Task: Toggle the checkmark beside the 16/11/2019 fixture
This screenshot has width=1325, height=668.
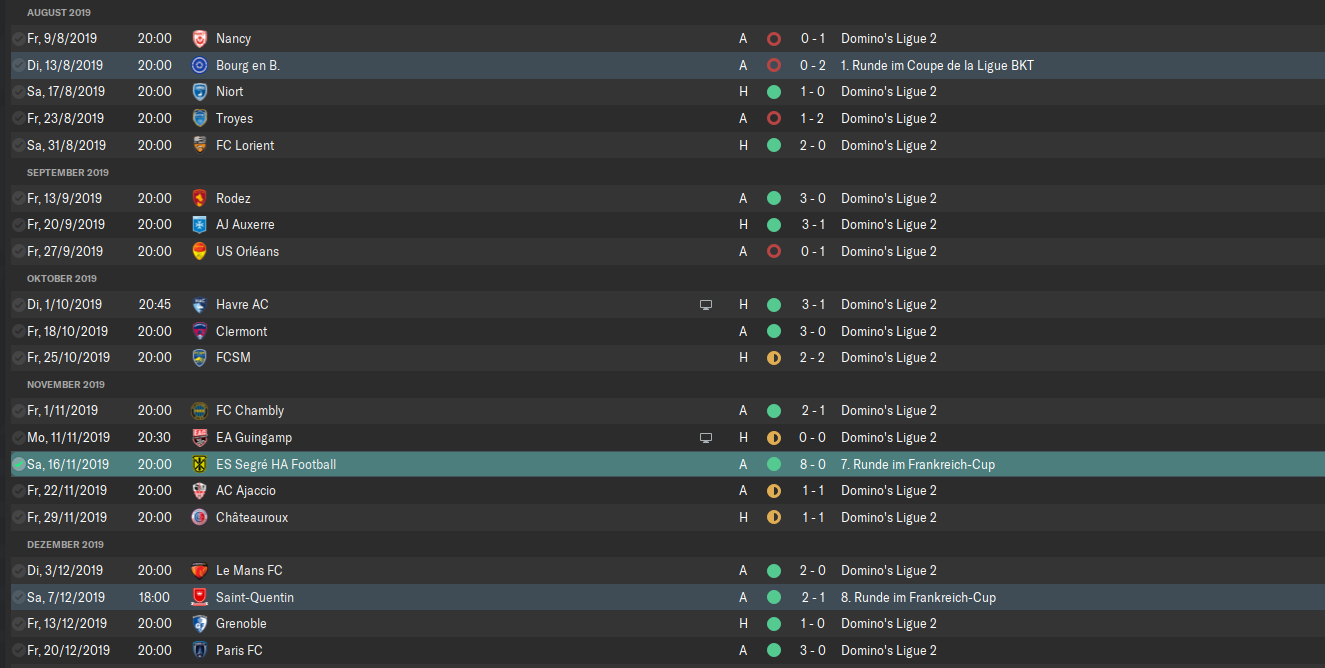Action: pyautogui.click(x=19, y=464)
